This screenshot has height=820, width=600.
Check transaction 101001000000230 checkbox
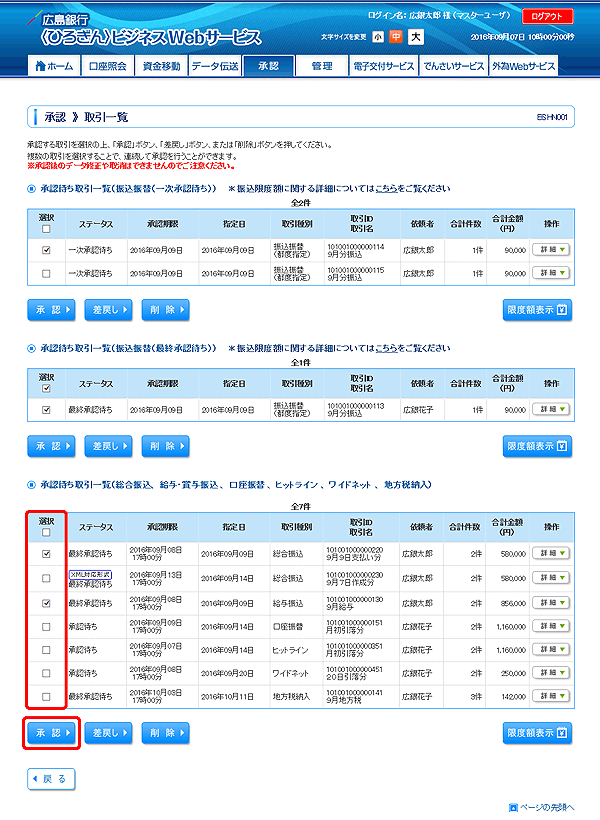46,578
